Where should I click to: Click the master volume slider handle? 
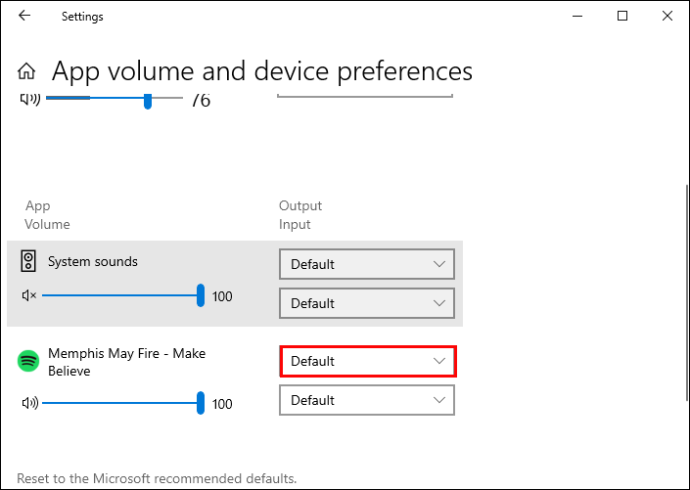[x=148, y=101]
